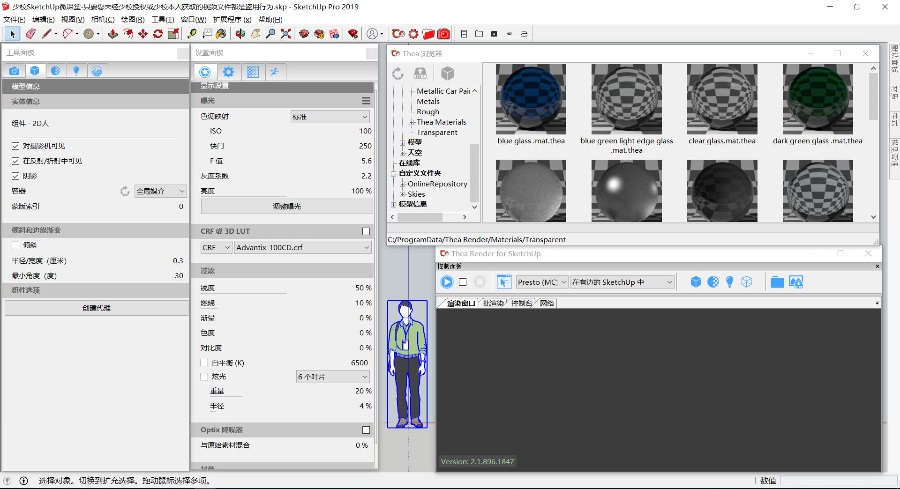
Task: Enable the glare checkbox in the Settings panel
Action: (204, 377)
